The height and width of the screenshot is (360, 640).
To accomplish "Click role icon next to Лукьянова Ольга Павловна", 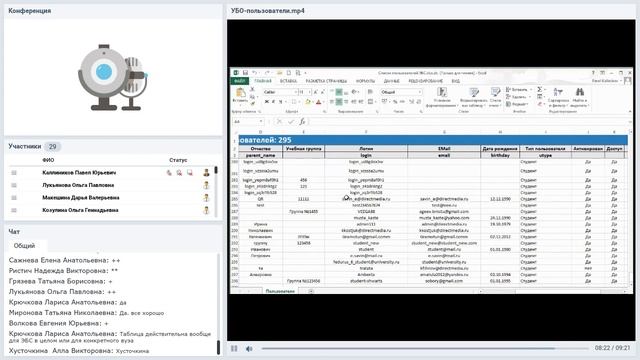I will point(207,185).
